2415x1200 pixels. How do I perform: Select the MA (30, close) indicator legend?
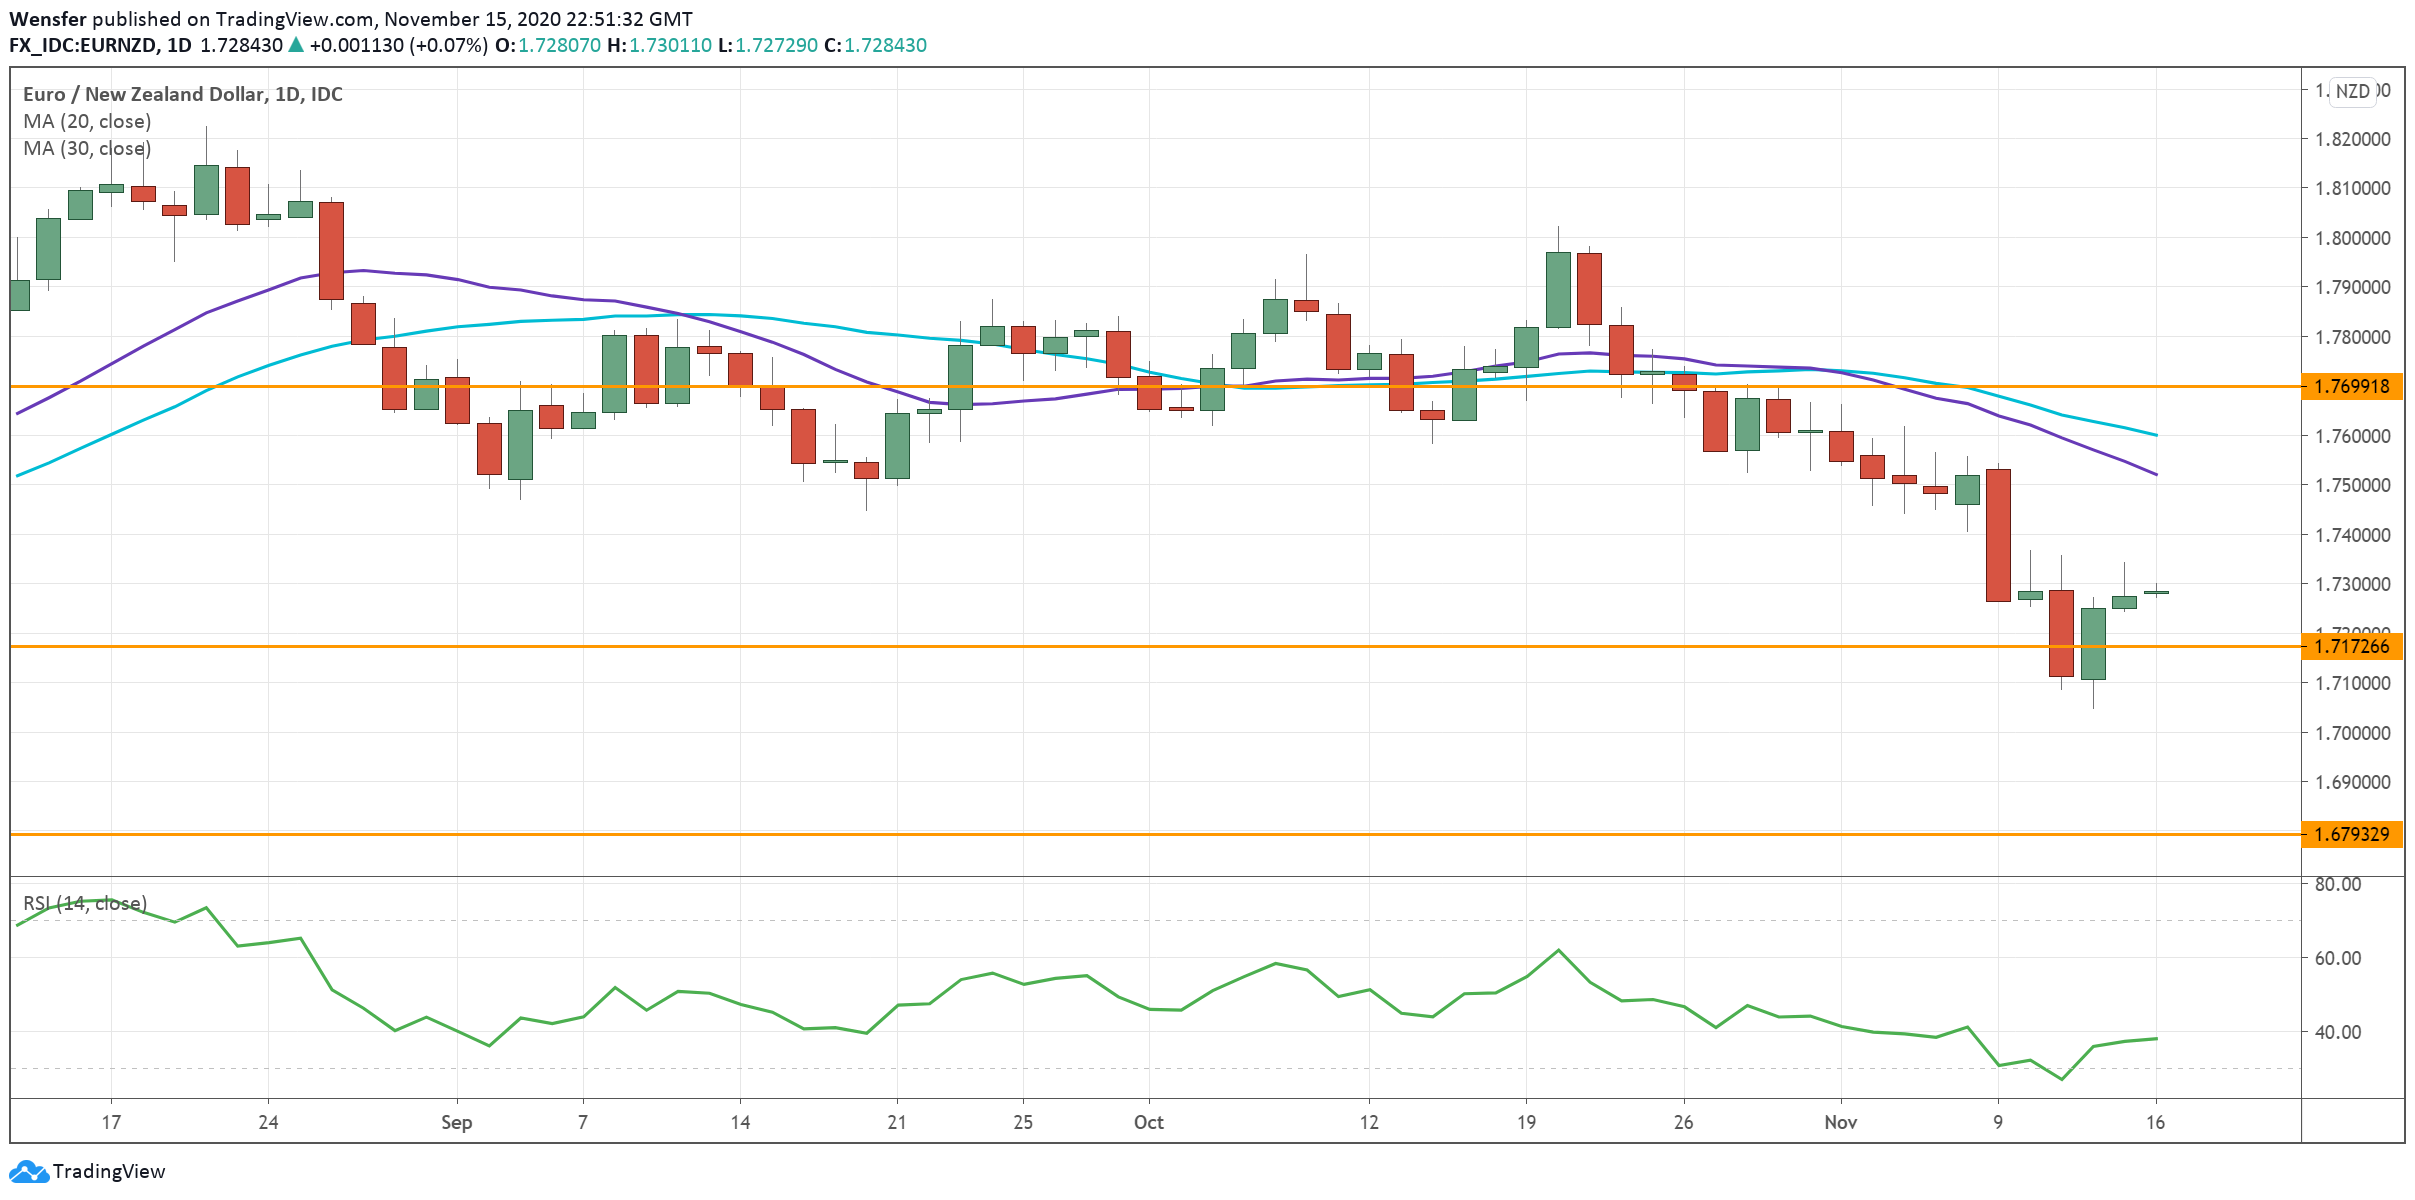[x=87, y=148]
